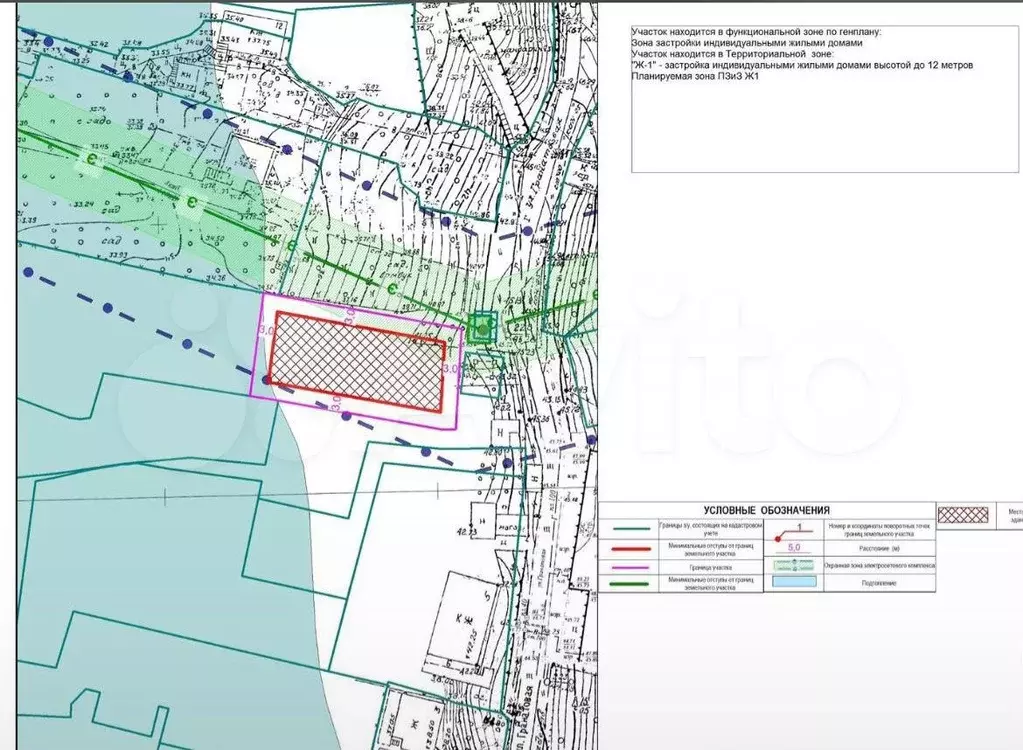
Task: Click 'Расстояние (м)' legend label
Action: 879,549
